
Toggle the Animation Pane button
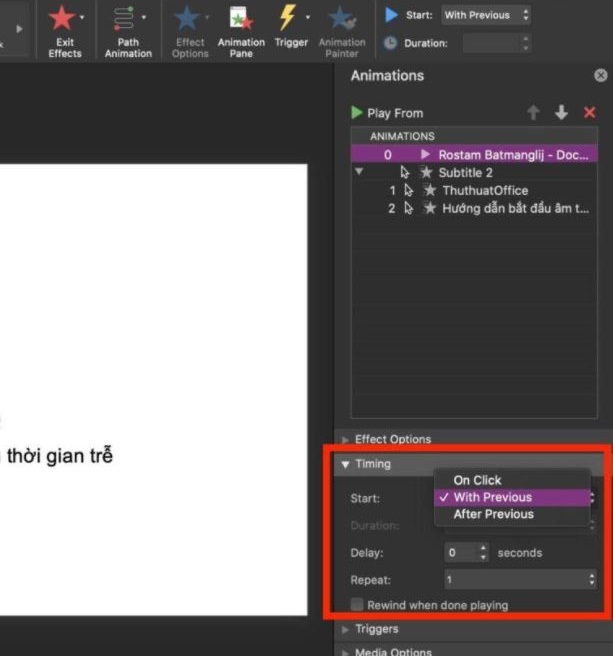[x=241, y=31]
